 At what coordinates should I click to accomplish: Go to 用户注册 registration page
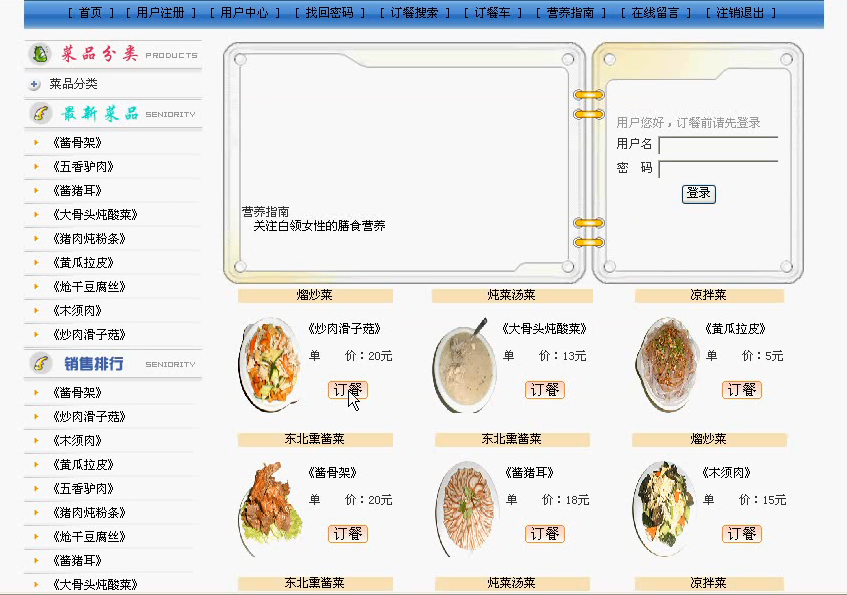coord(160,13)
